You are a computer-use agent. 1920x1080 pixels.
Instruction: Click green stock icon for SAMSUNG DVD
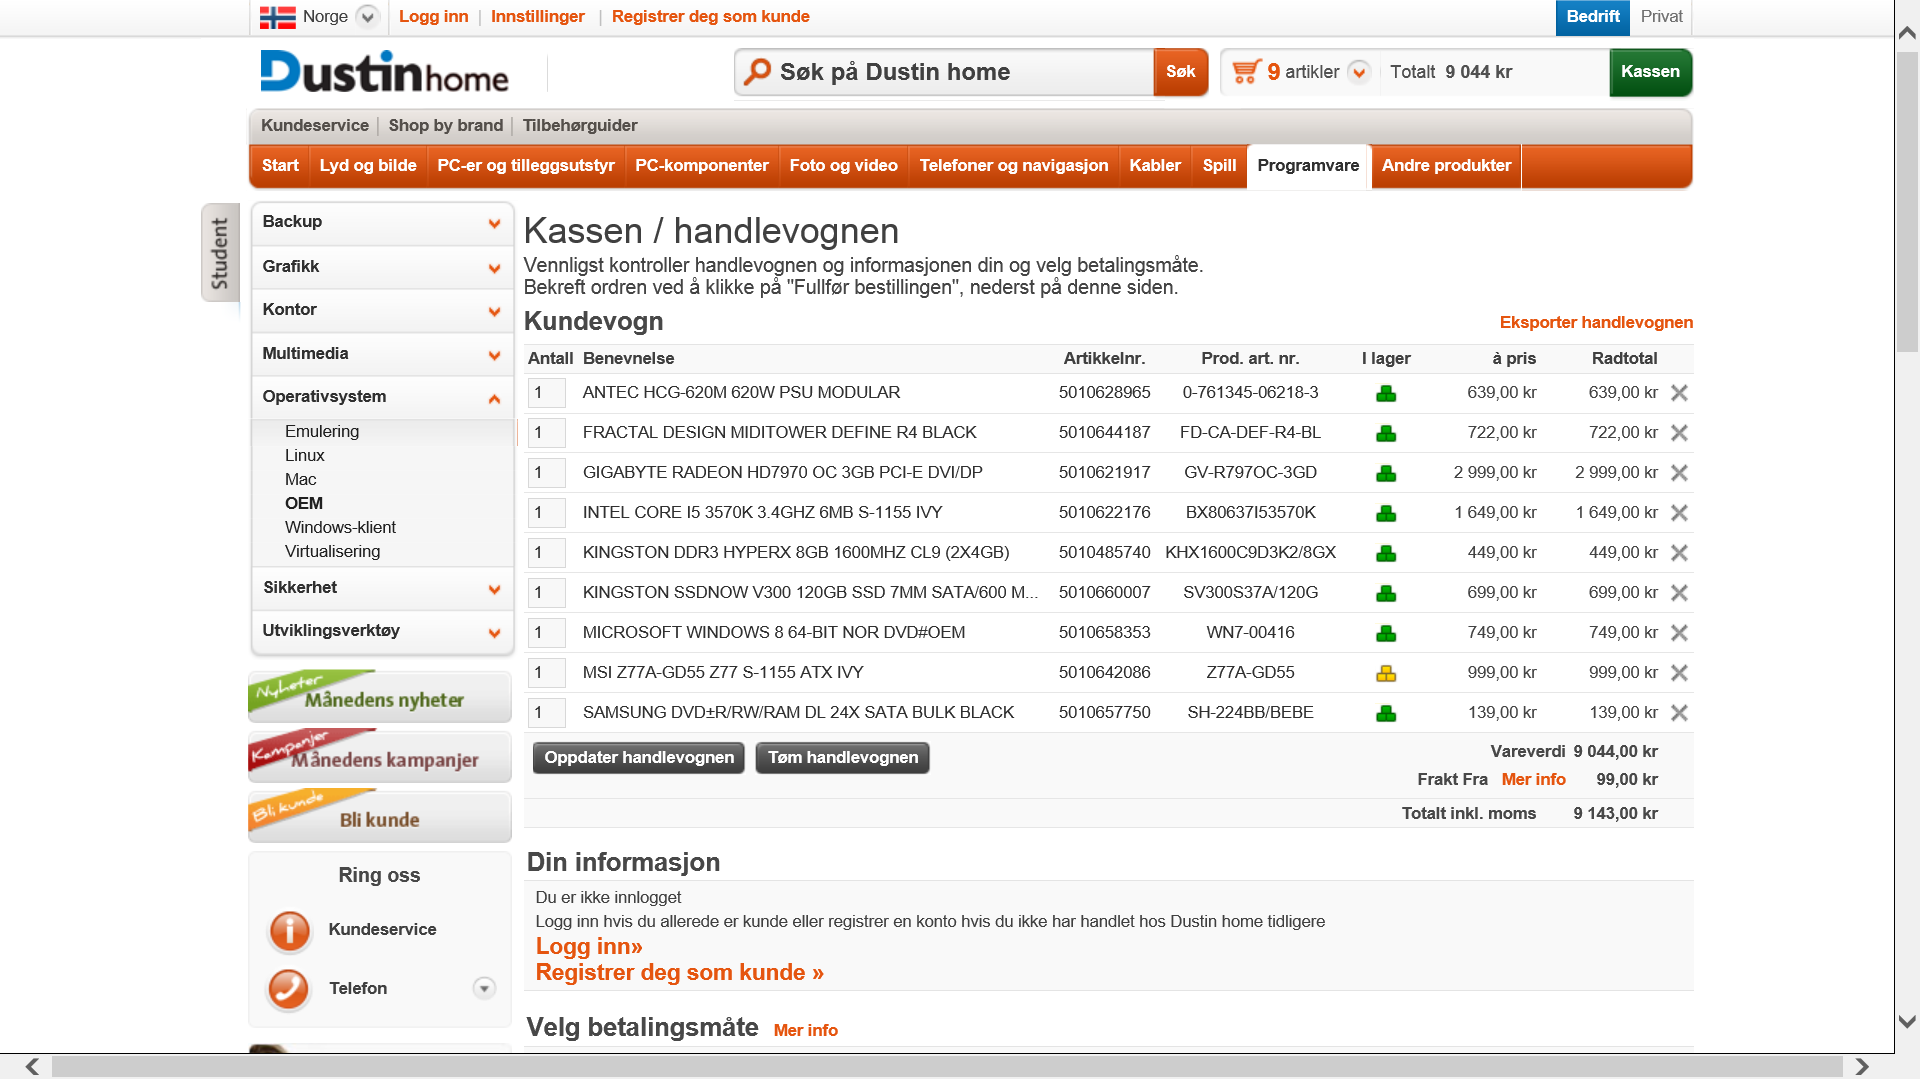tap(1386, 713)
